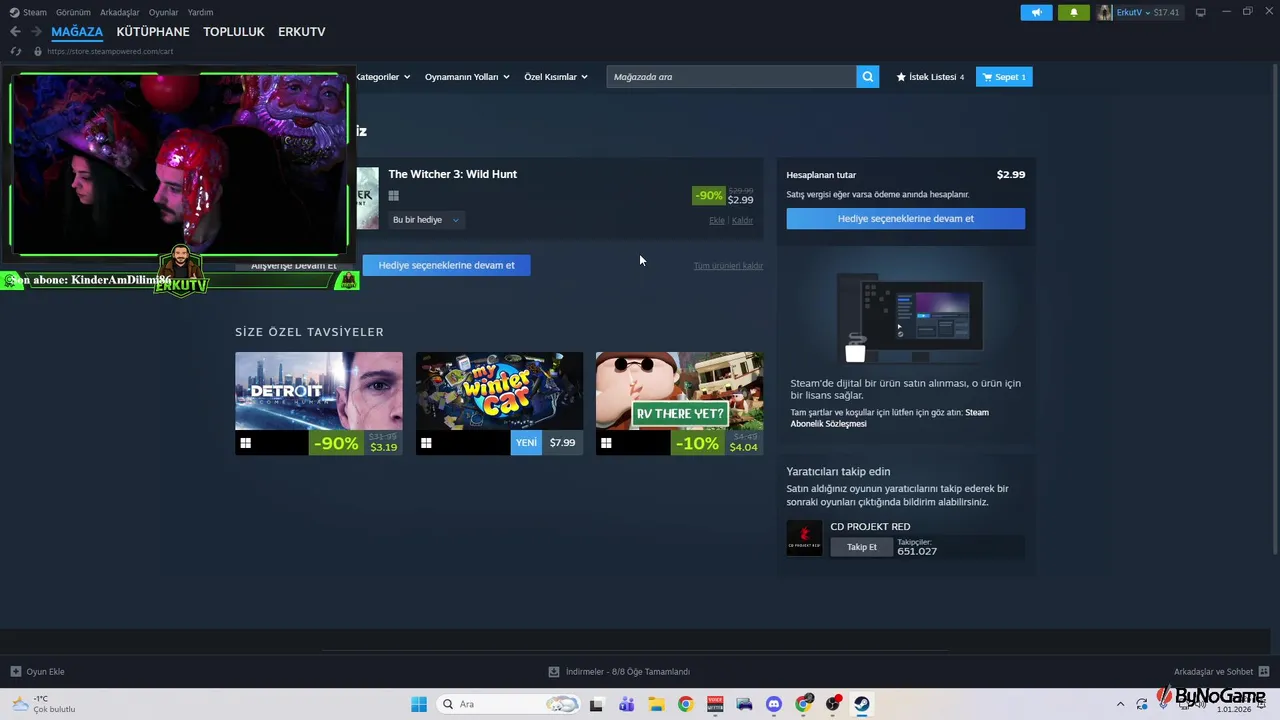Open Task View on the taskbar
The height and width of the screenshot is (720, 1280).
tap(597, 704)
